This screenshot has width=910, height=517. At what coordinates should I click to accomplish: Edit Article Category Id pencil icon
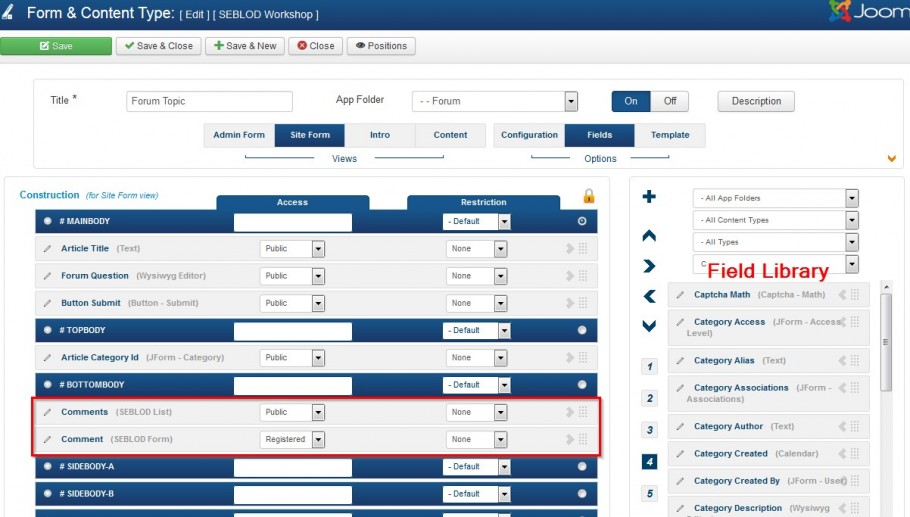click(47, 357)
